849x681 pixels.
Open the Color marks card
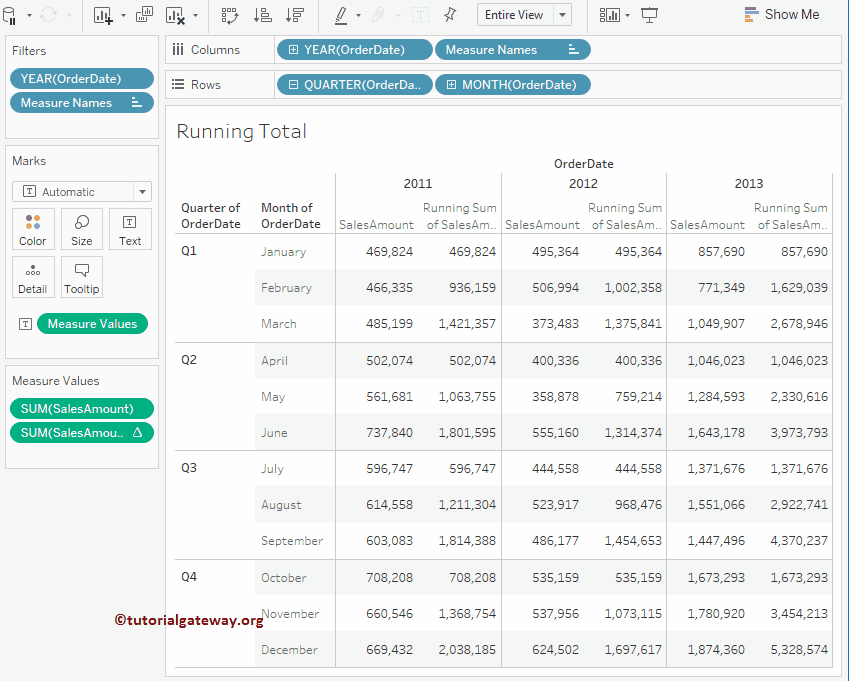point(33,229)
